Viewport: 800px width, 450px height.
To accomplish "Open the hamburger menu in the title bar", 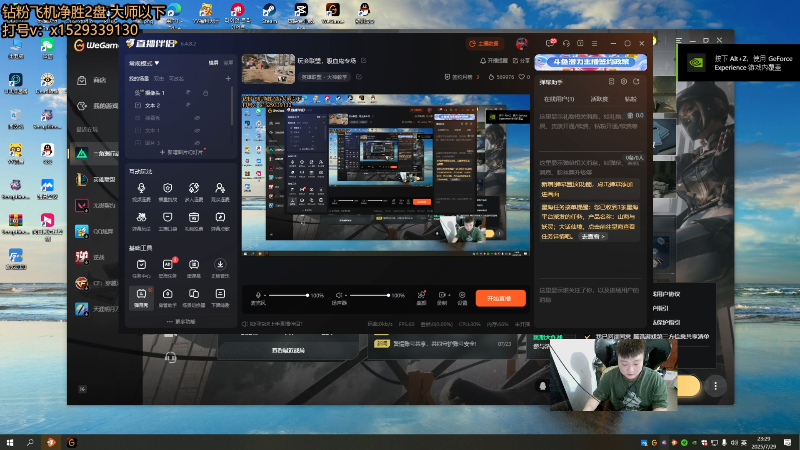I will (595, 44).
